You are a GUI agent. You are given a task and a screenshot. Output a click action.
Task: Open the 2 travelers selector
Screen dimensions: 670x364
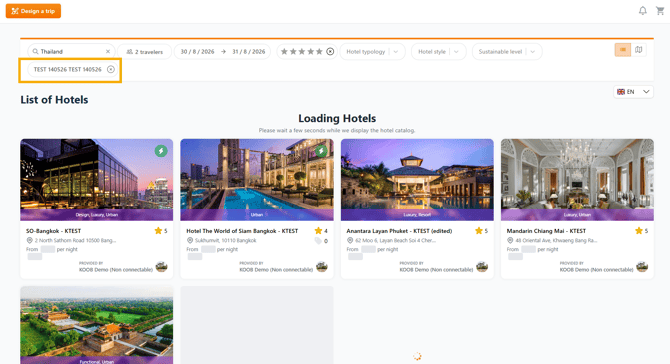(x=144, y=52)
